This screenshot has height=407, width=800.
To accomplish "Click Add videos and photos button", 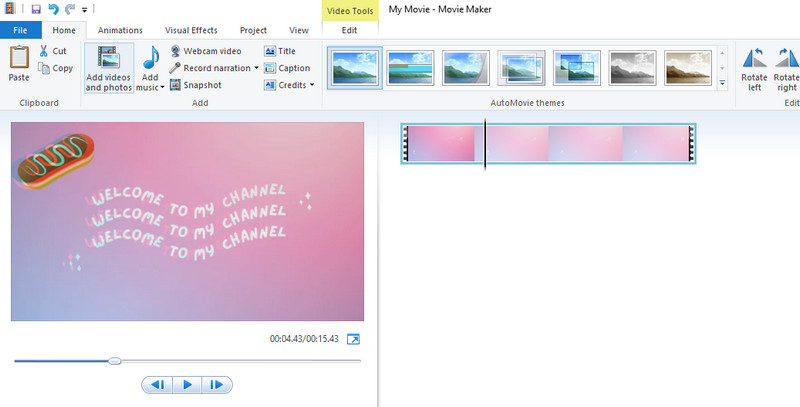I will (x=109, y=68).
